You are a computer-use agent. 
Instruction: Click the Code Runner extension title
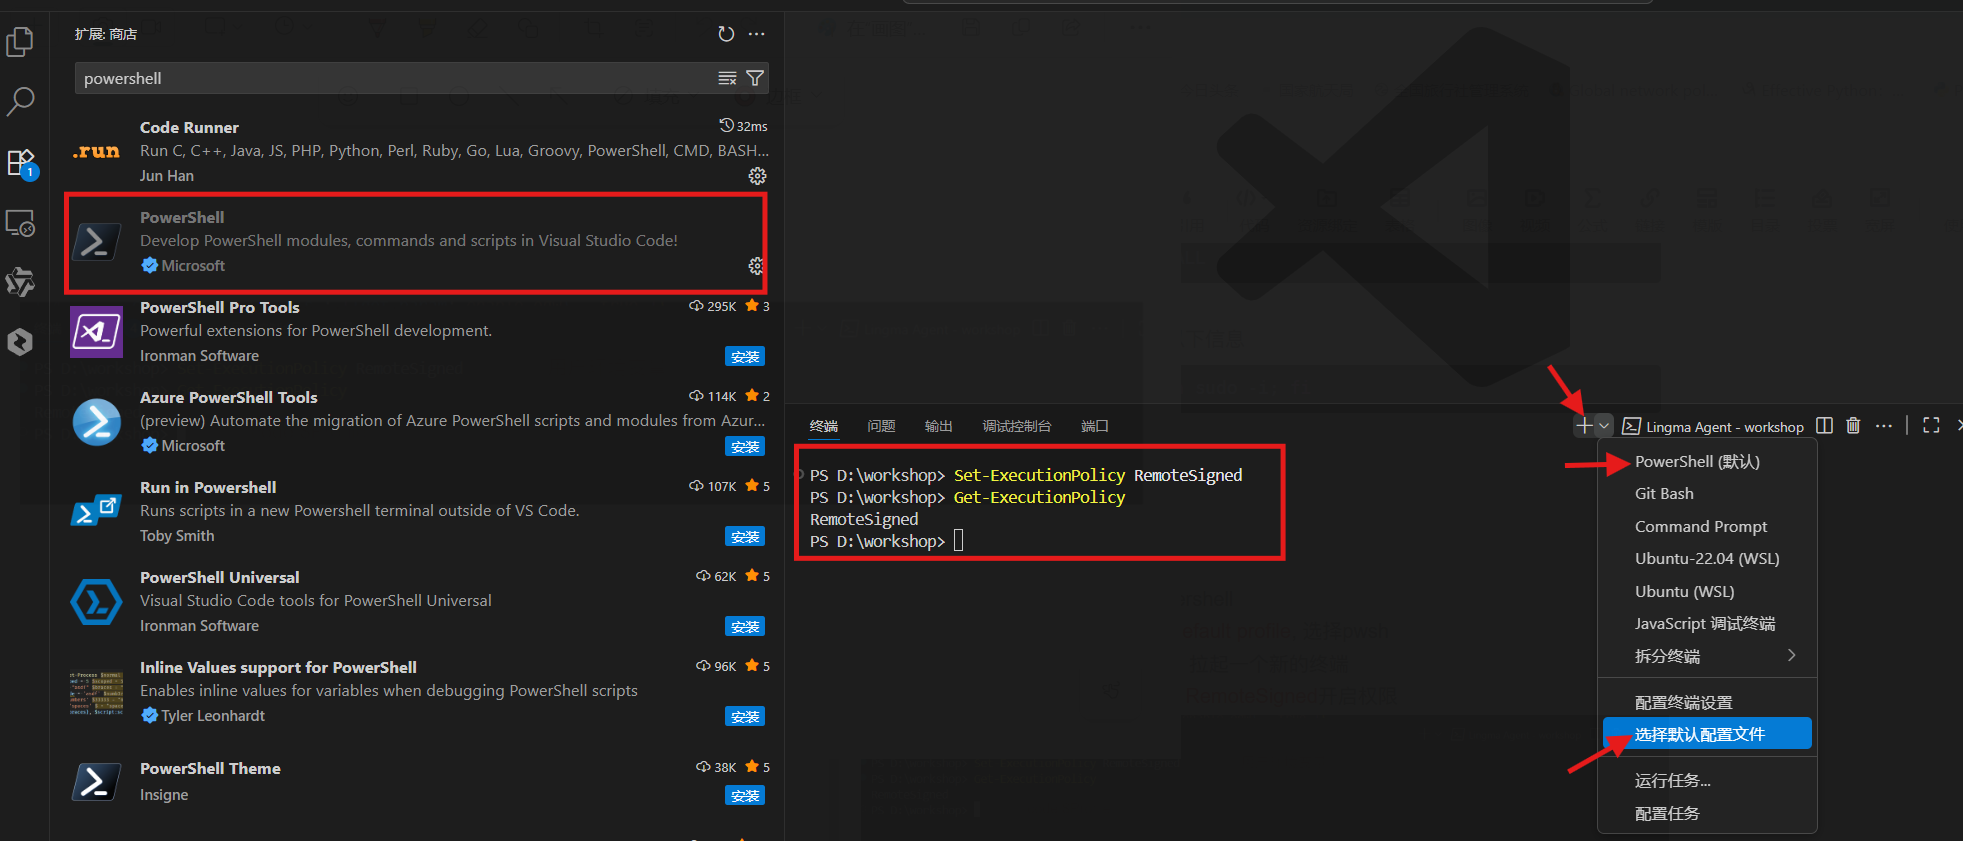click(189, 128)
